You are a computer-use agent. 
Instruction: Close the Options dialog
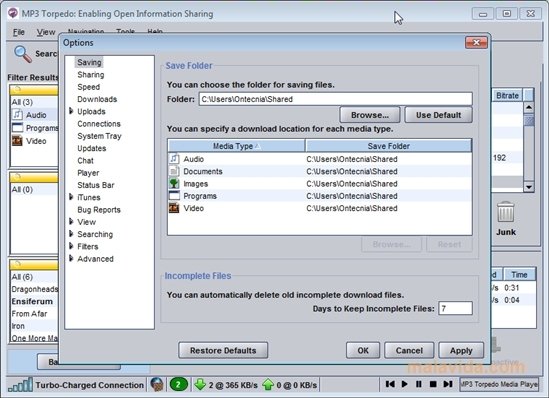476,43
